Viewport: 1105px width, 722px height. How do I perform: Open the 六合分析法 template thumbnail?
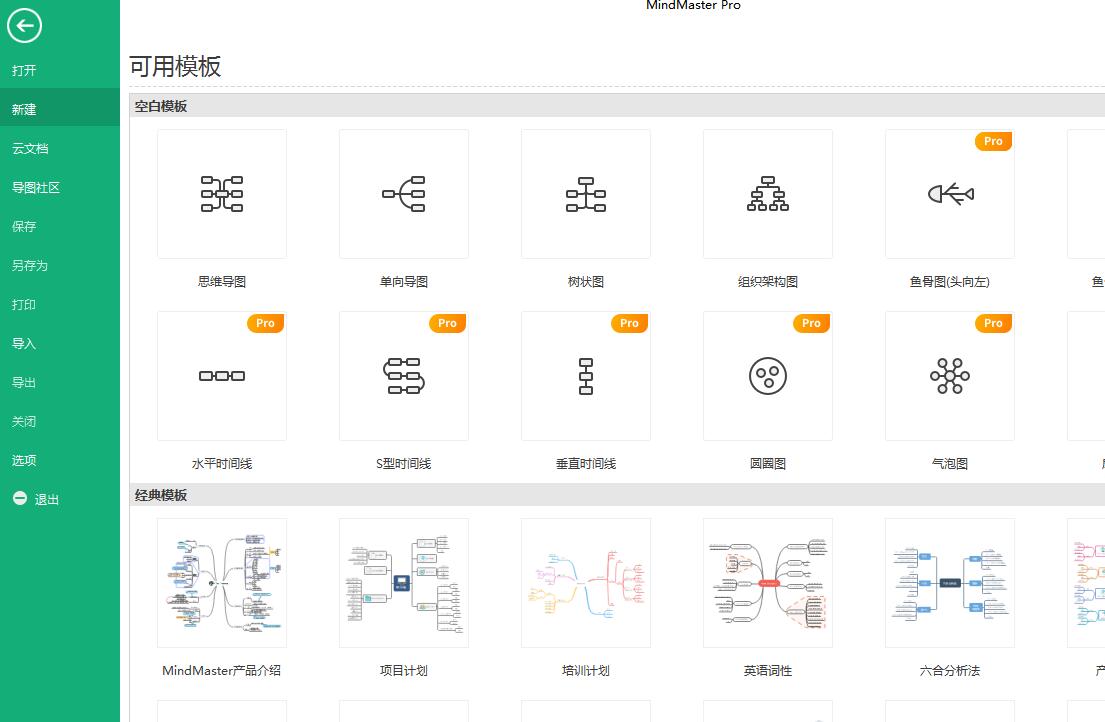(x=950, y=583)
